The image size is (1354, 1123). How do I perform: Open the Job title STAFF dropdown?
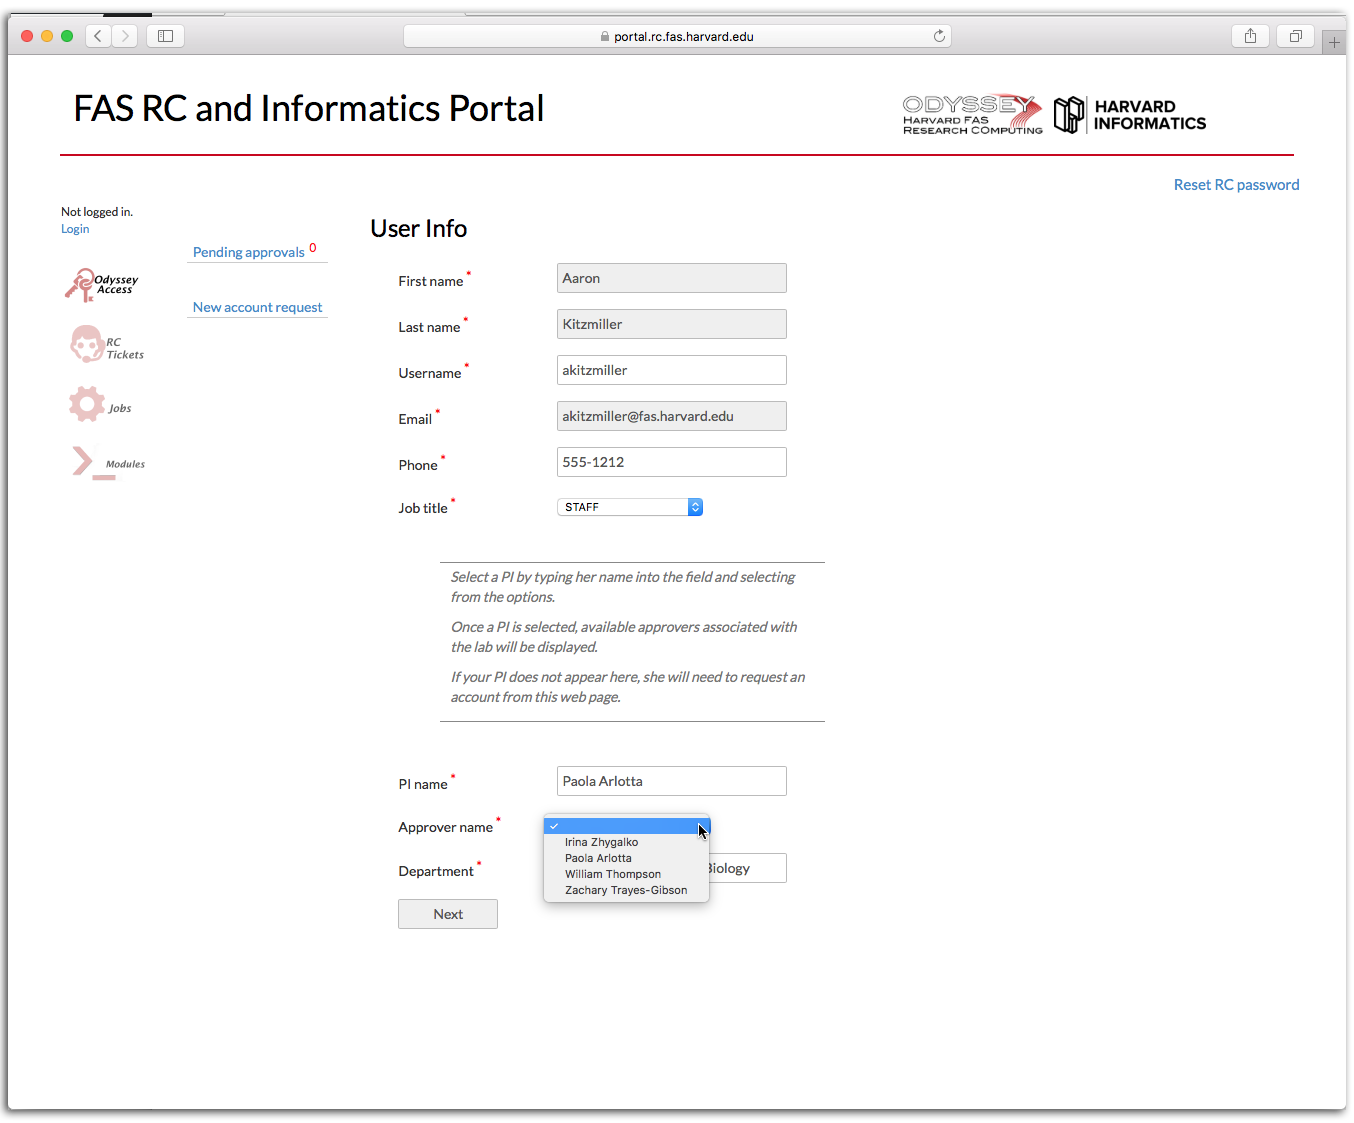630,507
